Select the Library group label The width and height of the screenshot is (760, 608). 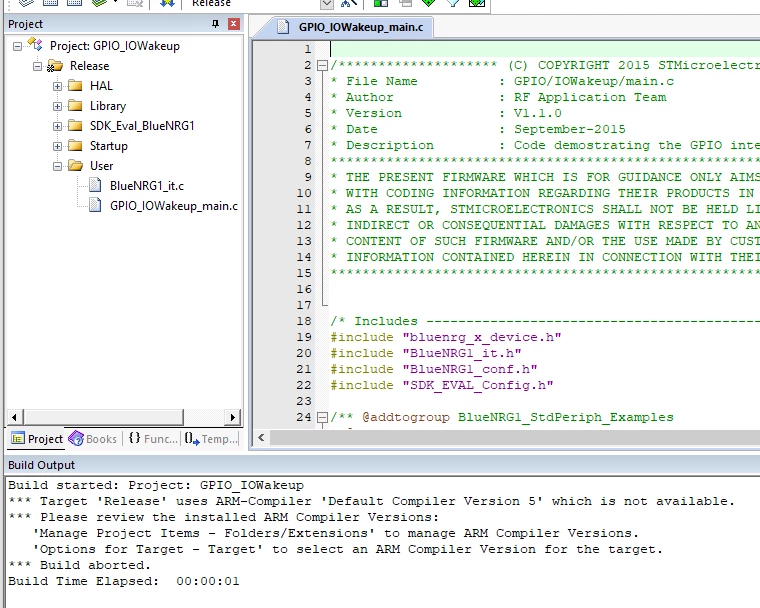pos(108,106)
